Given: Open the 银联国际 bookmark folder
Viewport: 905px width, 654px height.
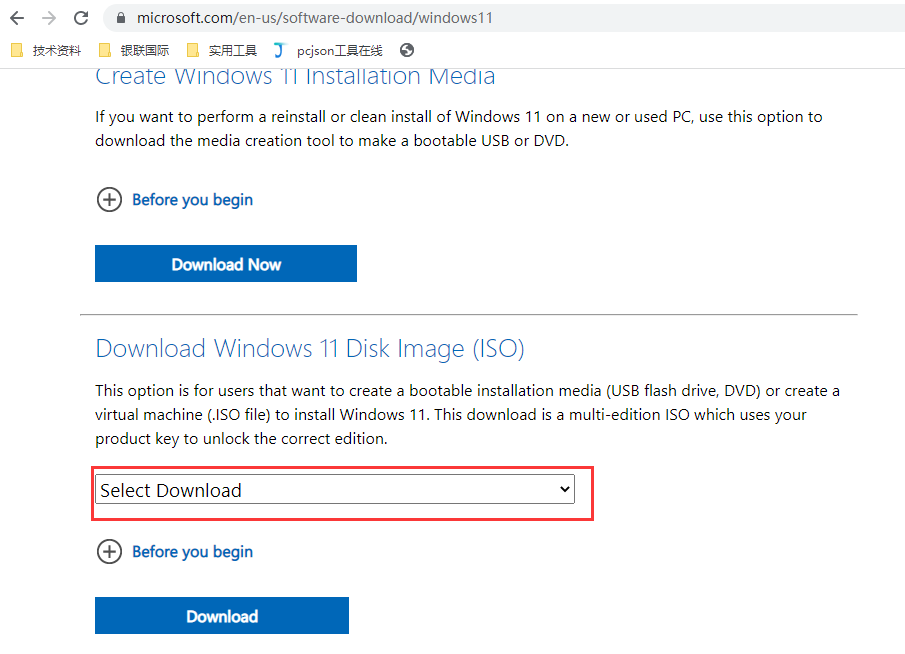Looking at the screenshot, I should tap(134, 51).
